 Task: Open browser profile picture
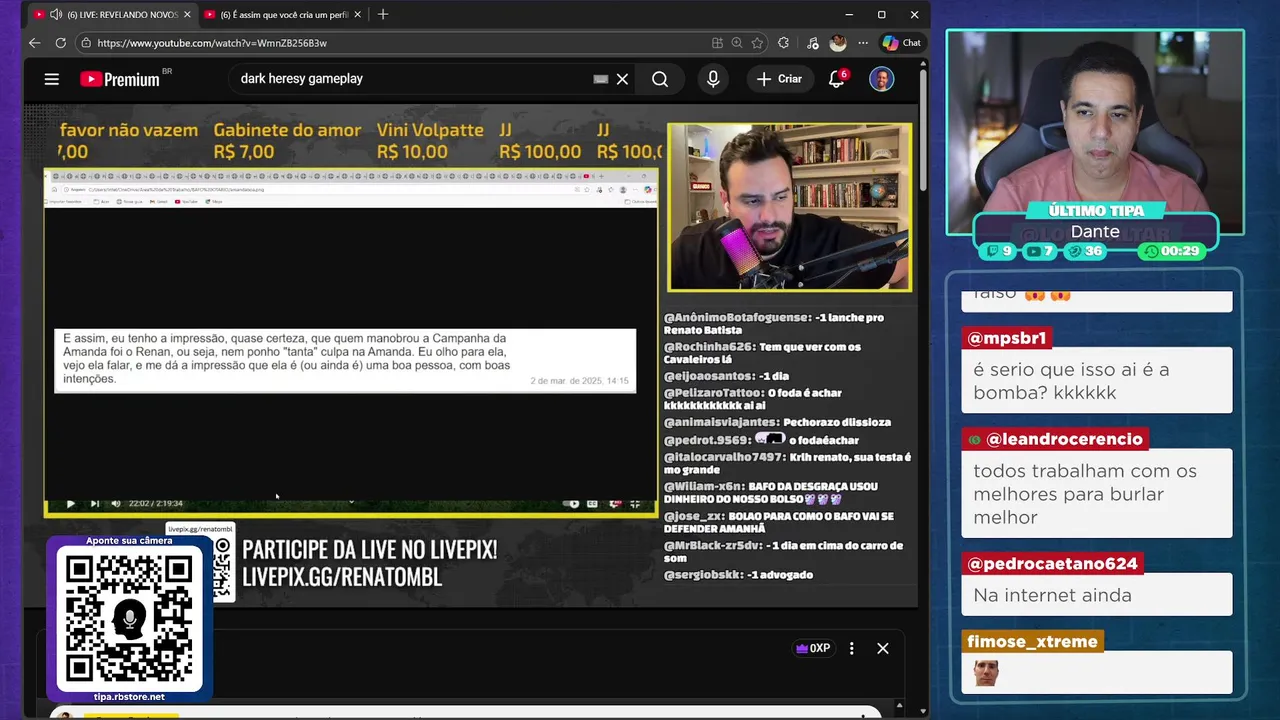click(838, 43)
